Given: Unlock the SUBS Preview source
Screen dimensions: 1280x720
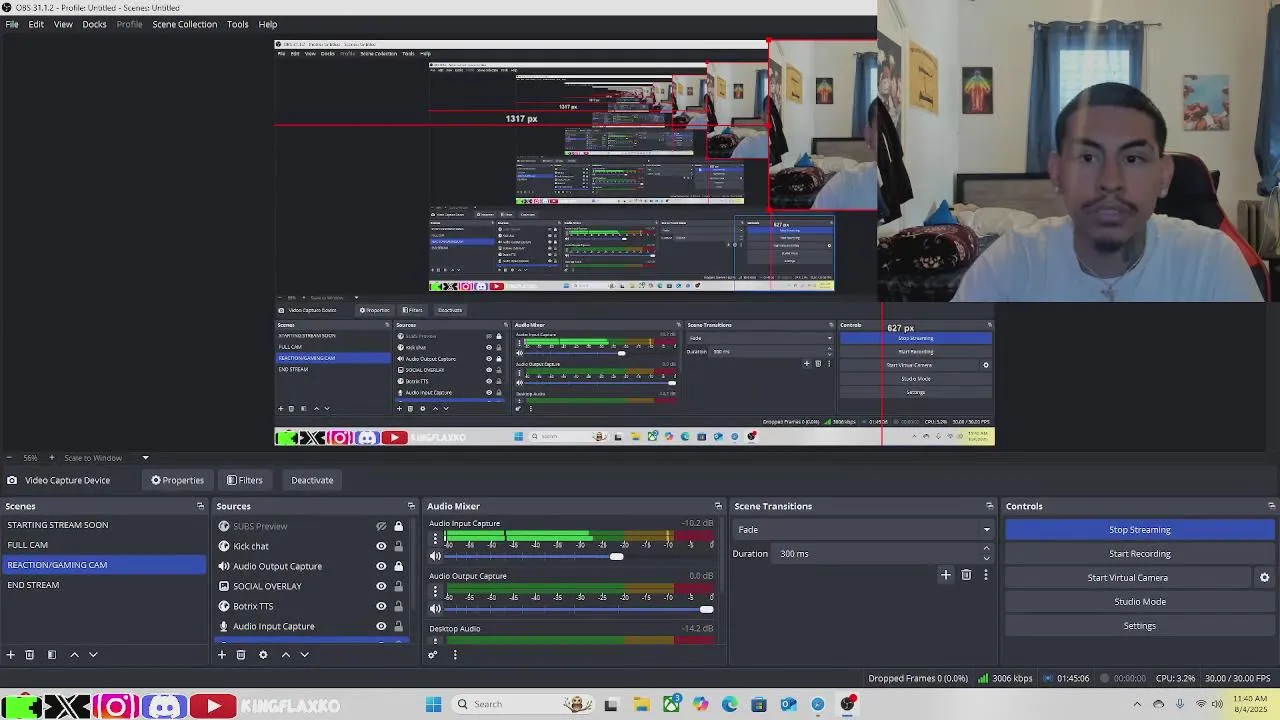Looking at the screenshot, I should 398,526.
